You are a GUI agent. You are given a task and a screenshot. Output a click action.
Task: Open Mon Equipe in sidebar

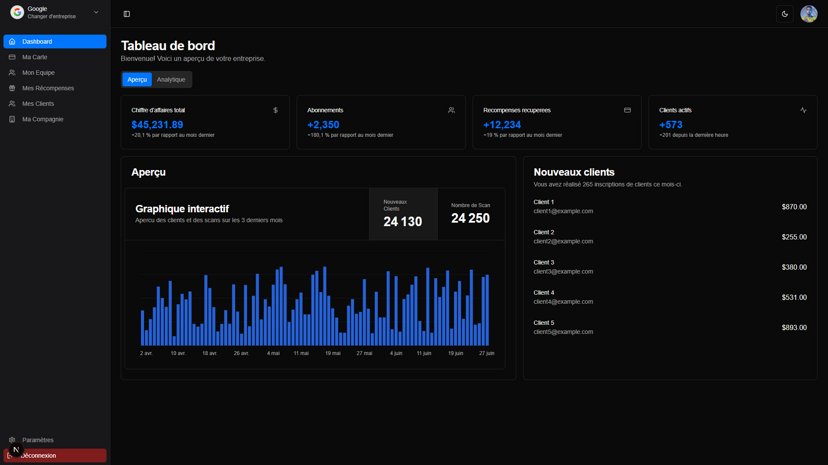55,73
